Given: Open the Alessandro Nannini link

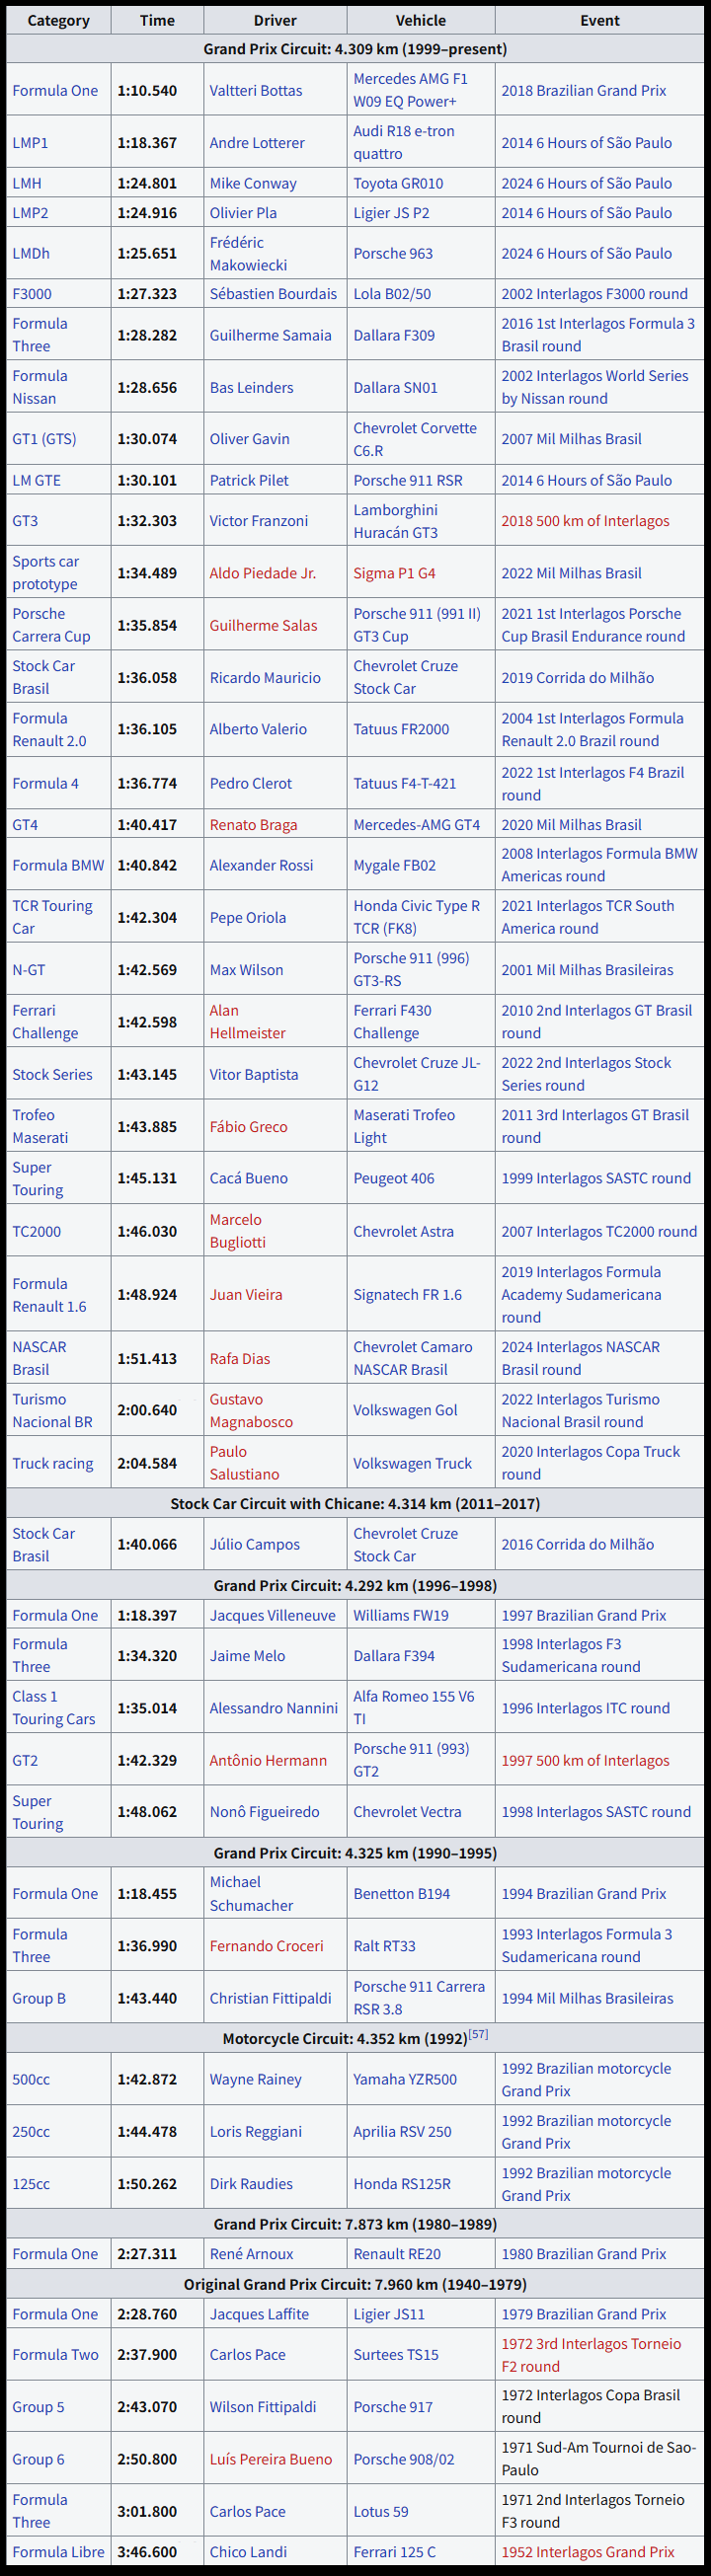Looking at the screenshot, I should [x=274, y=1709].
